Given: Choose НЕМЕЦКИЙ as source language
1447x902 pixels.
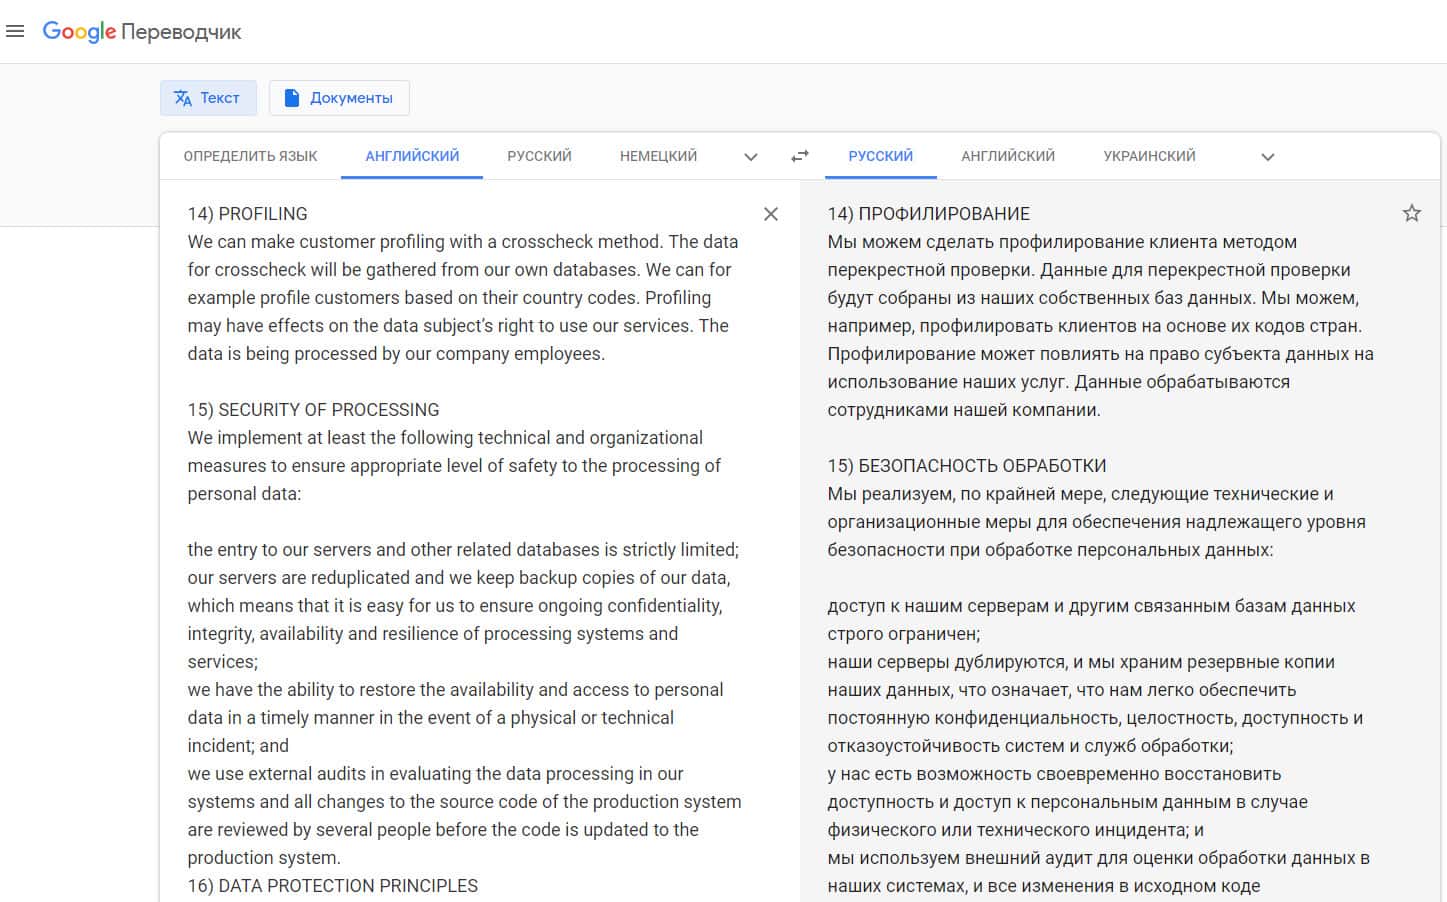Looking at the screenshot, I should pyautogui.click(x=658, y=156).
